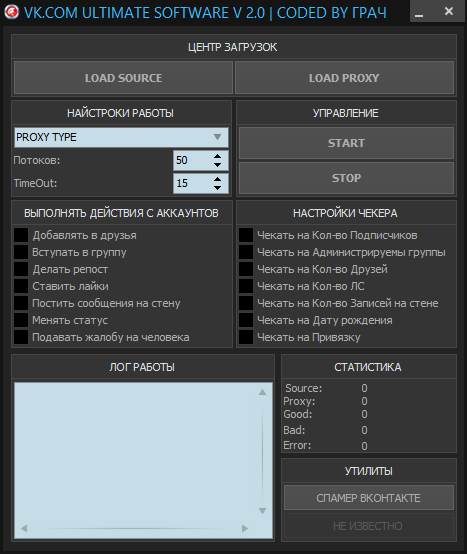The image size is (467, 554).
Task: Toggle Чекать на Кол-во ЛС
Action: point(246,286)
